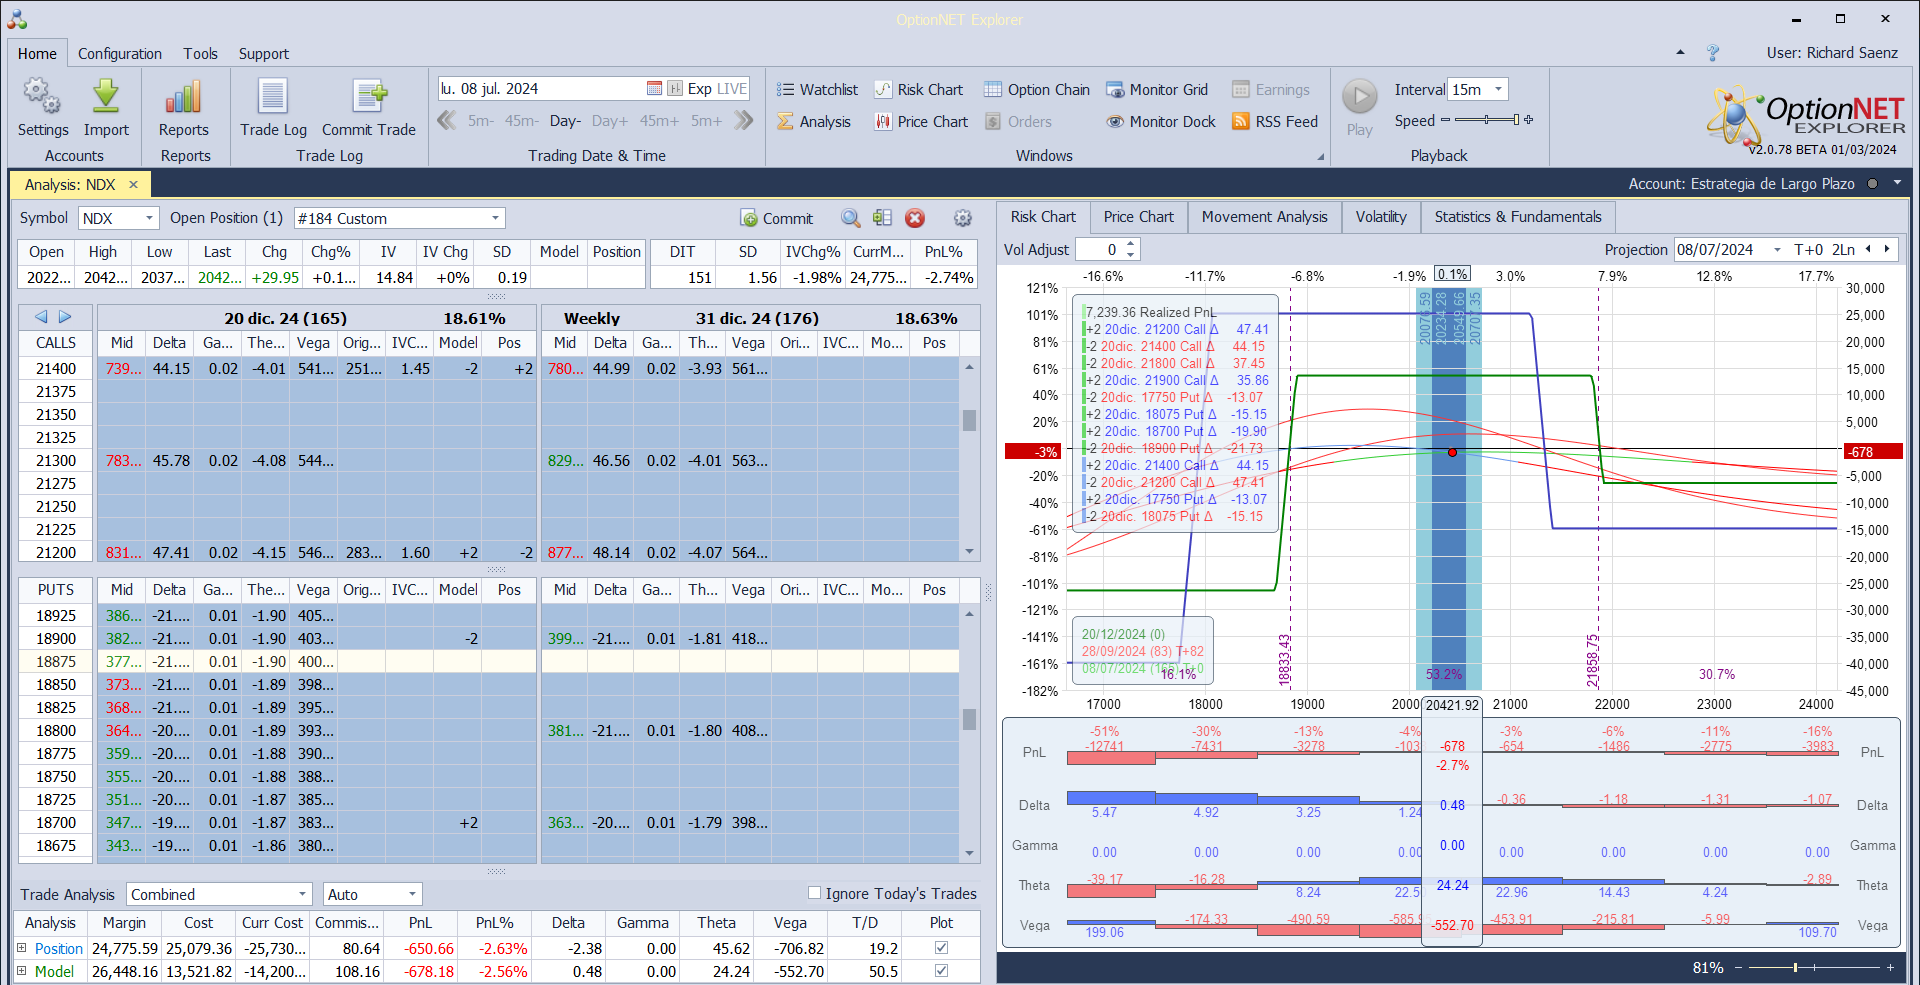Open the Analysis window

pyautogui.click(x=814, y=121)
